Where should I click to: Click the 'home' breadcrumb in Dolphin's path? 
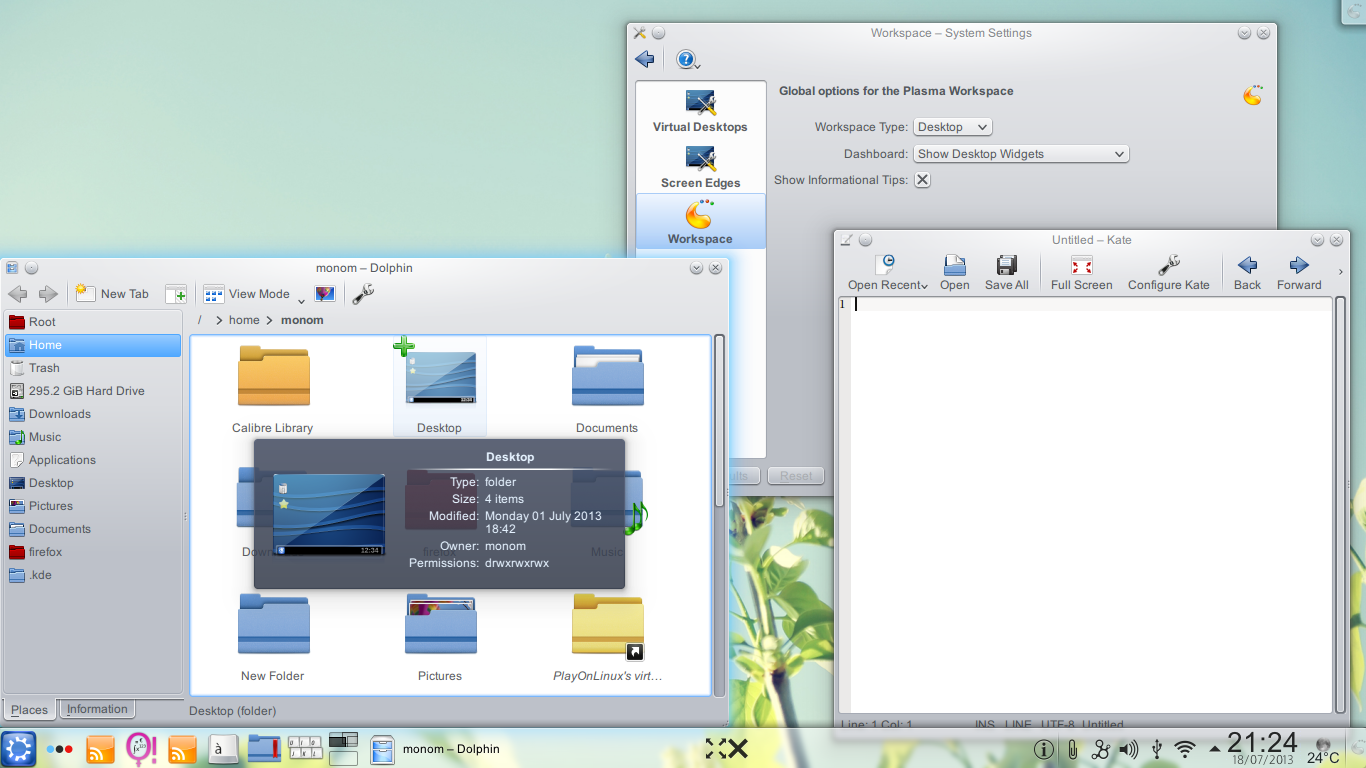click(244, 320)
